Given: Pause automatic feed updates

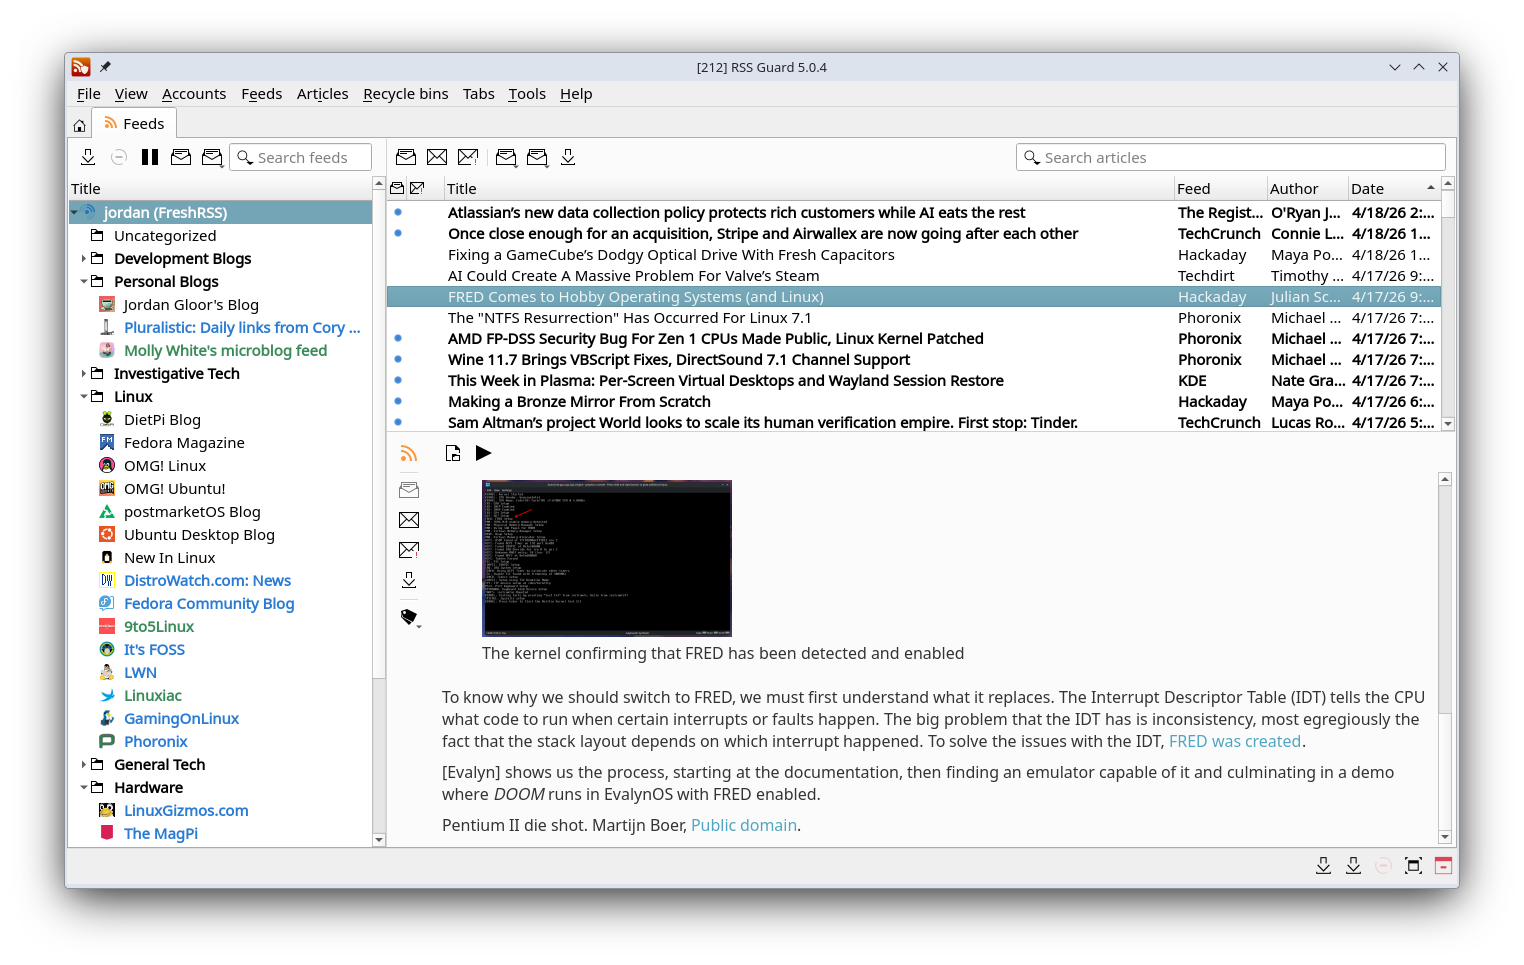Looking at the screenshot, I should [x=149, y=156].
